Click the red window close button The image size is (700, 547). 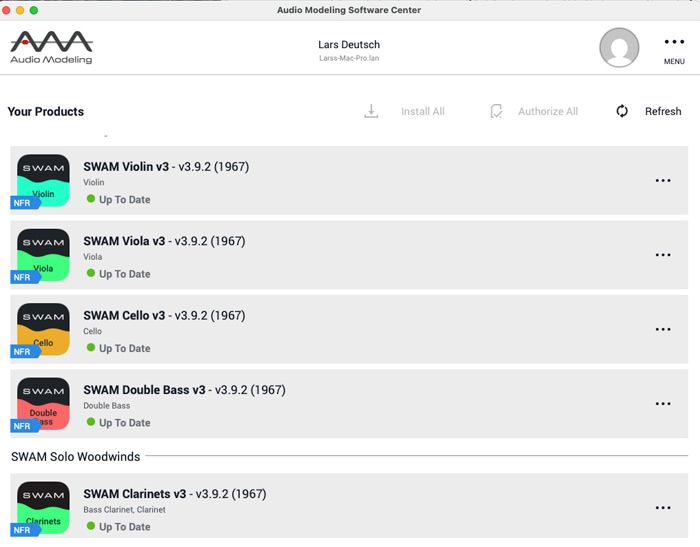coord(6,10)
